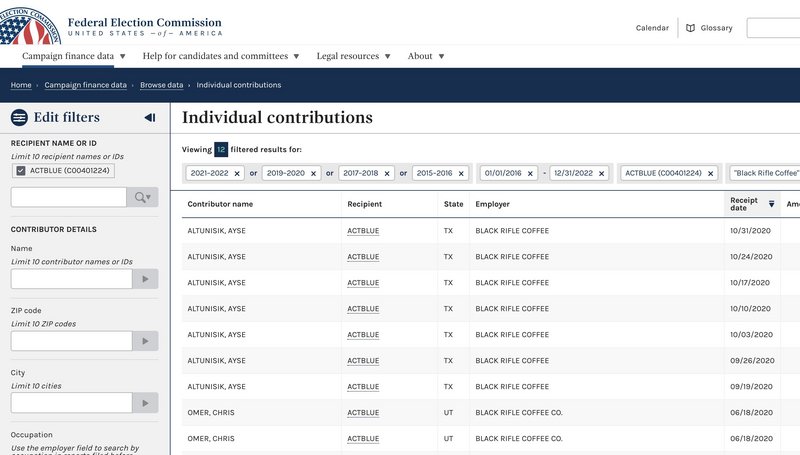
Task: Open ACTBLUE link in 10/31/2020 row
Action: pos(363,231)
